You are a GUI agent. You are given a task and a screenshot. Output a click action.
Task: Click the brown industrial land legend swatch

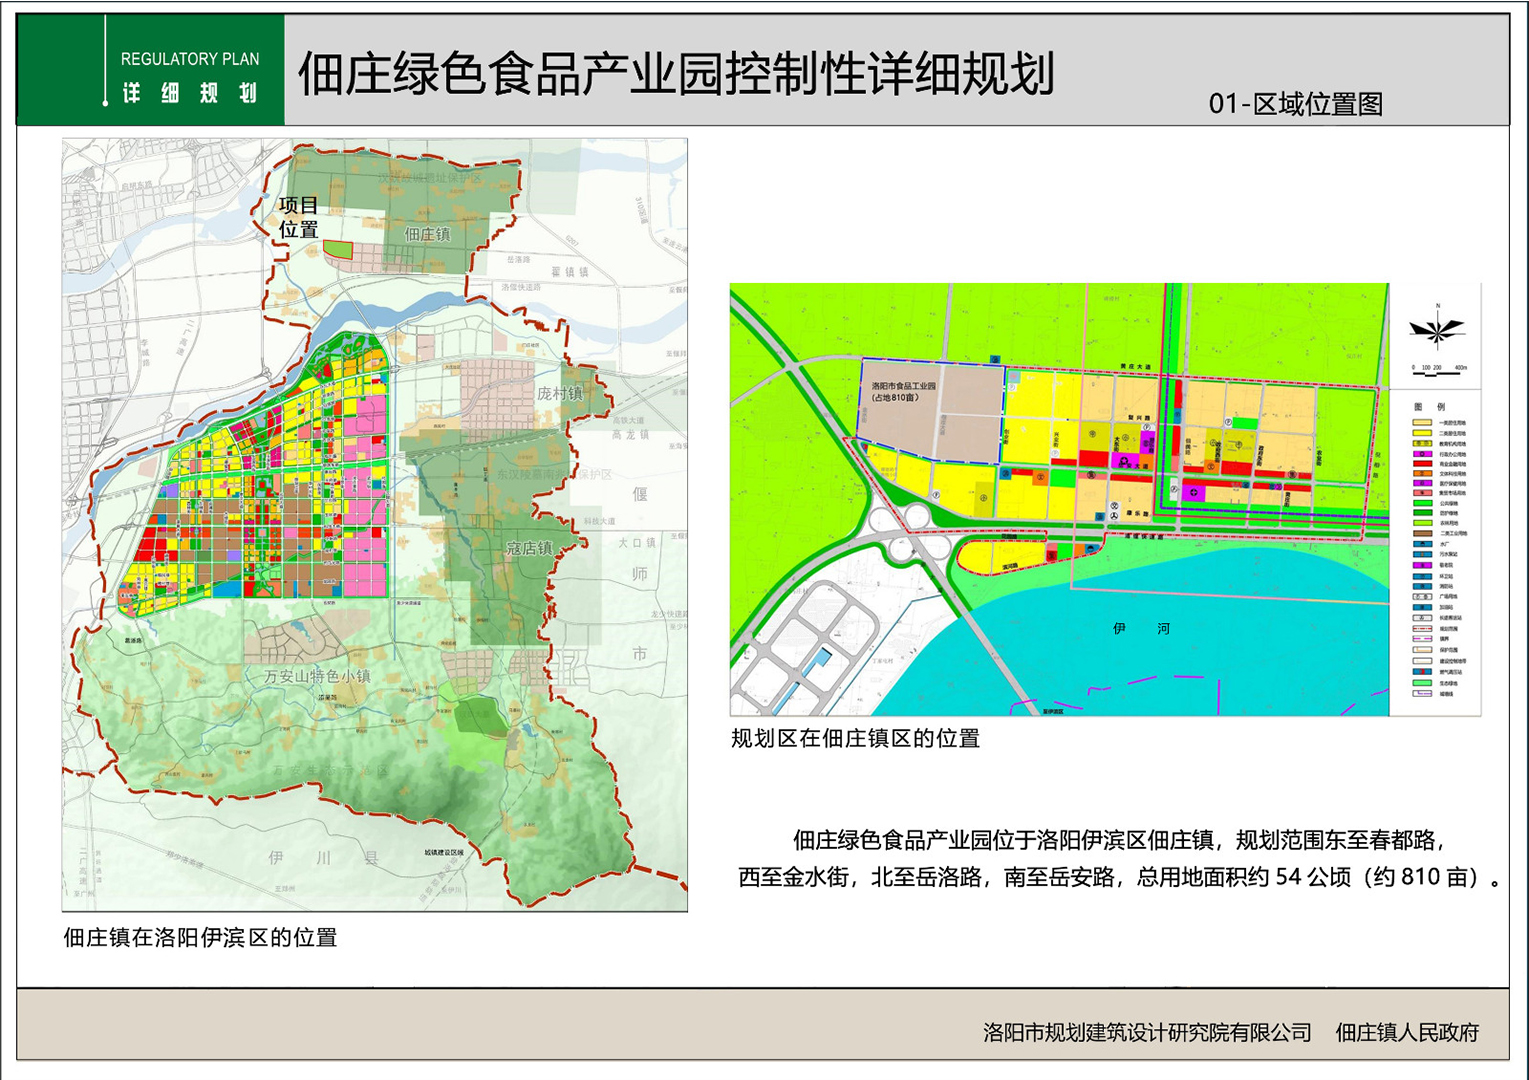1421,534
